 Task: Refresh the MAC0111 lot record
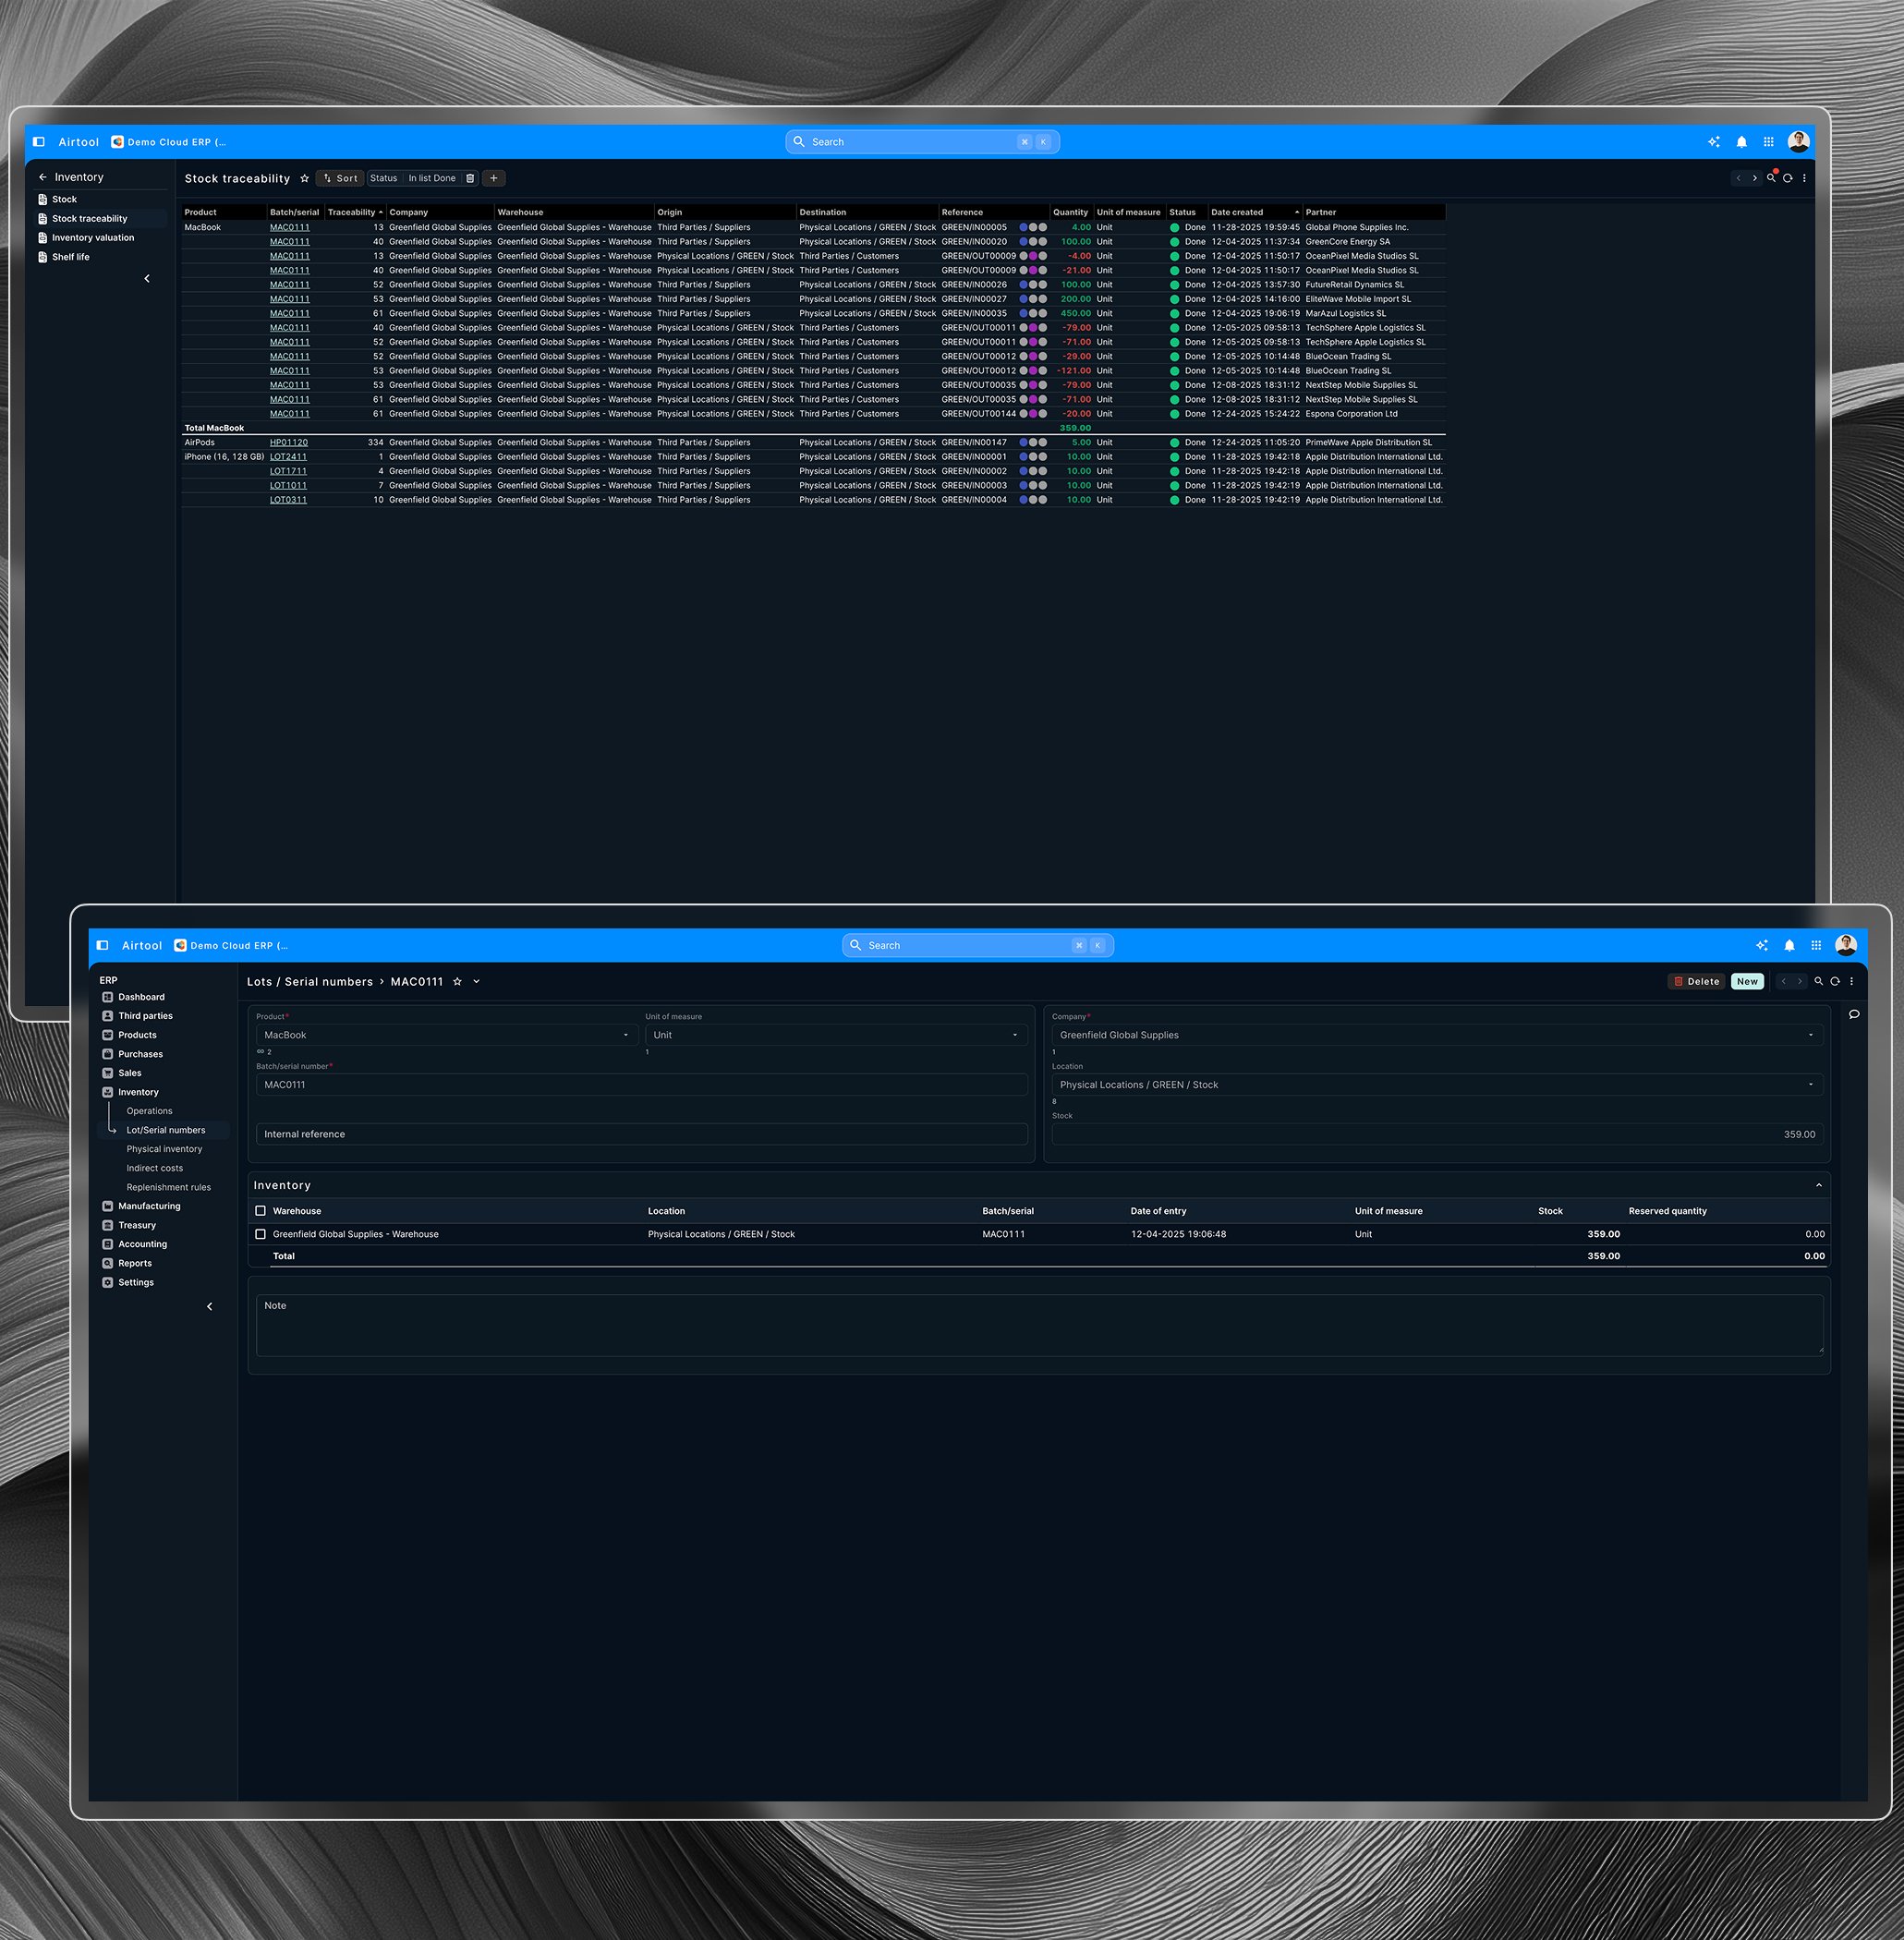[x=1835, y=981]
